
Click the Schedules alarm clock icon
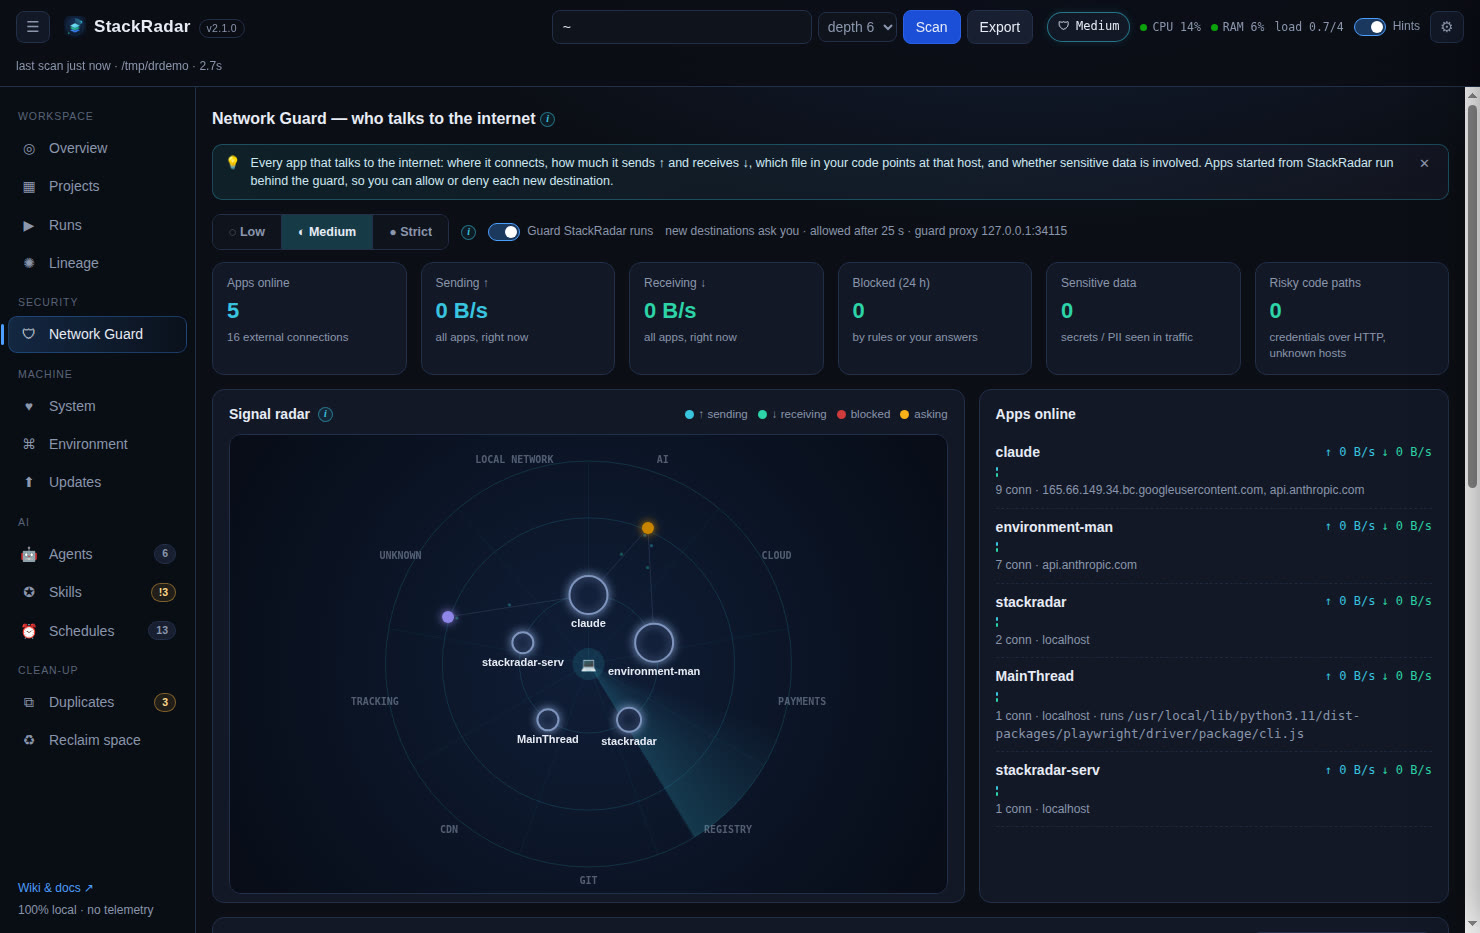click(x=29, y=631)
